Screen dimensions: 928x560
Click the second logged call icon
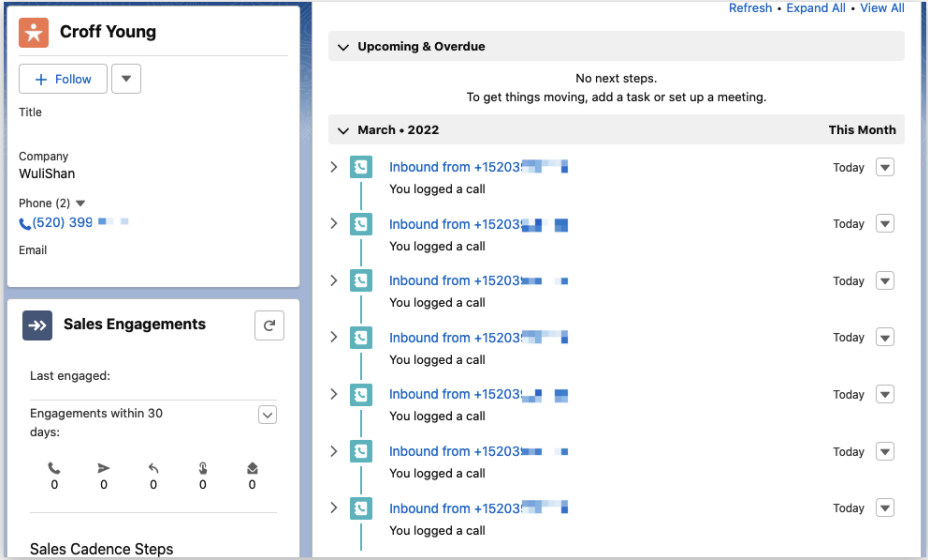pos(361,224)
